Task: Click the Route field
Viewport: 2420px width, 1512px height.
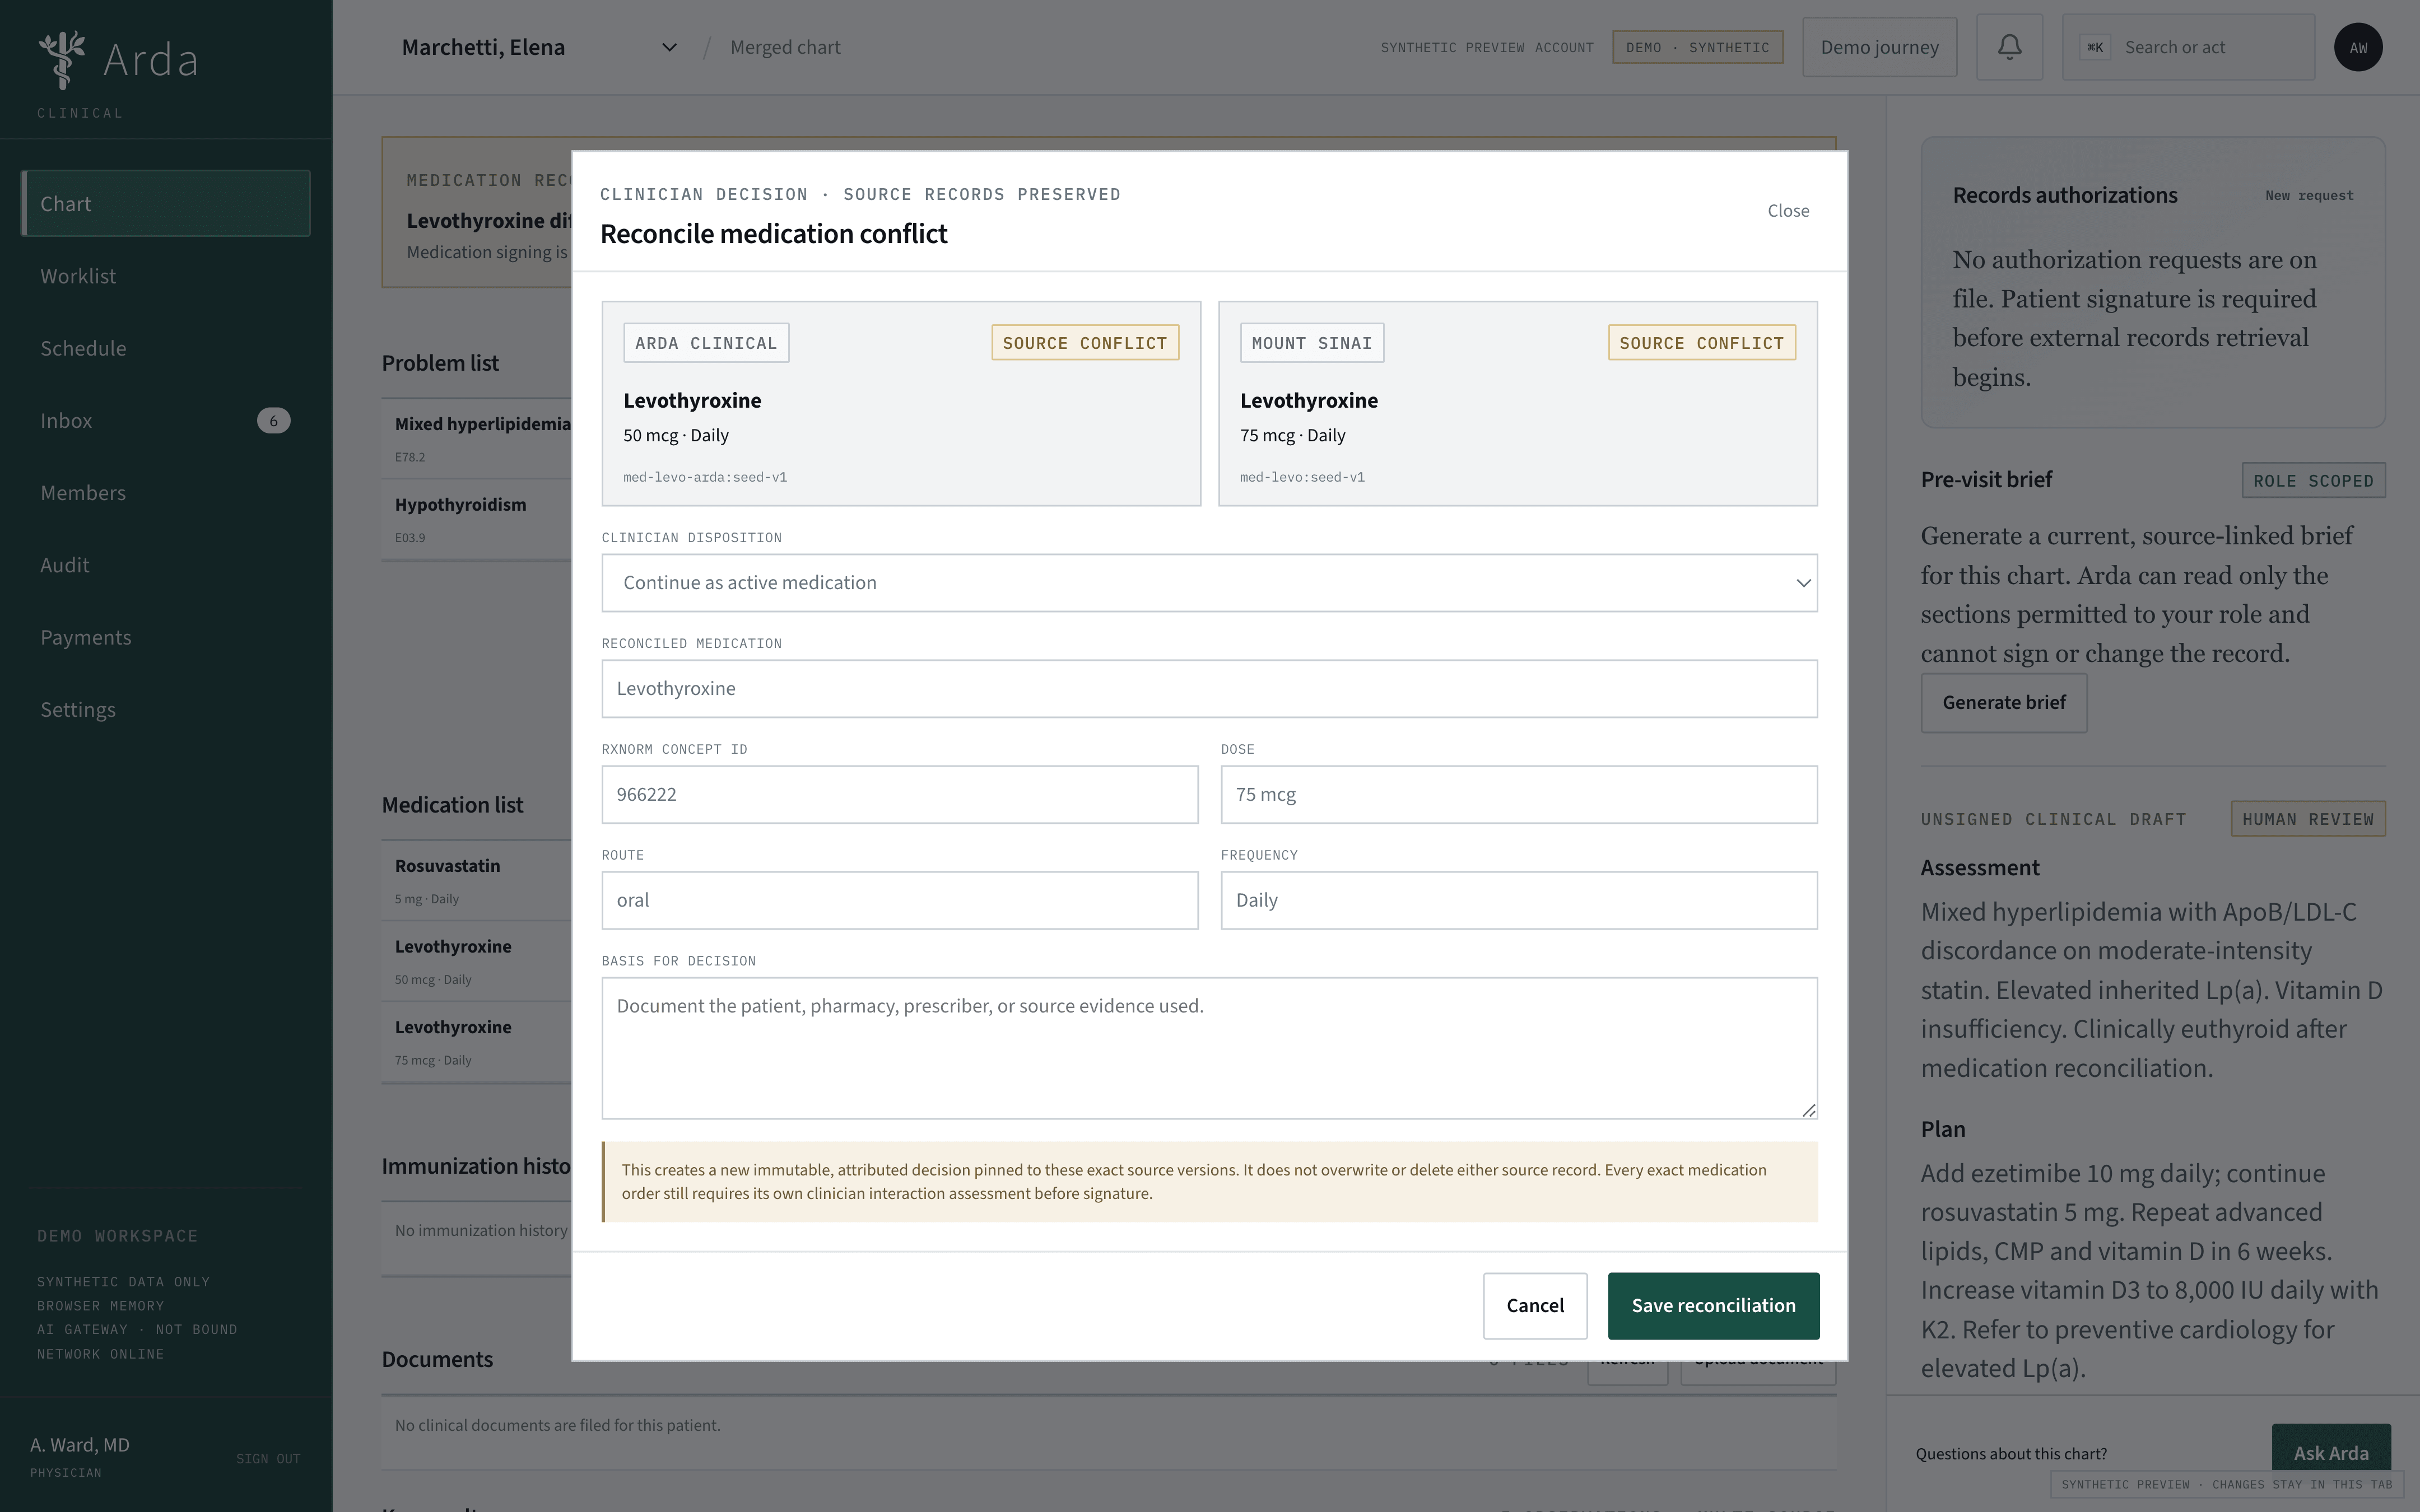Action: coord(900,900)
